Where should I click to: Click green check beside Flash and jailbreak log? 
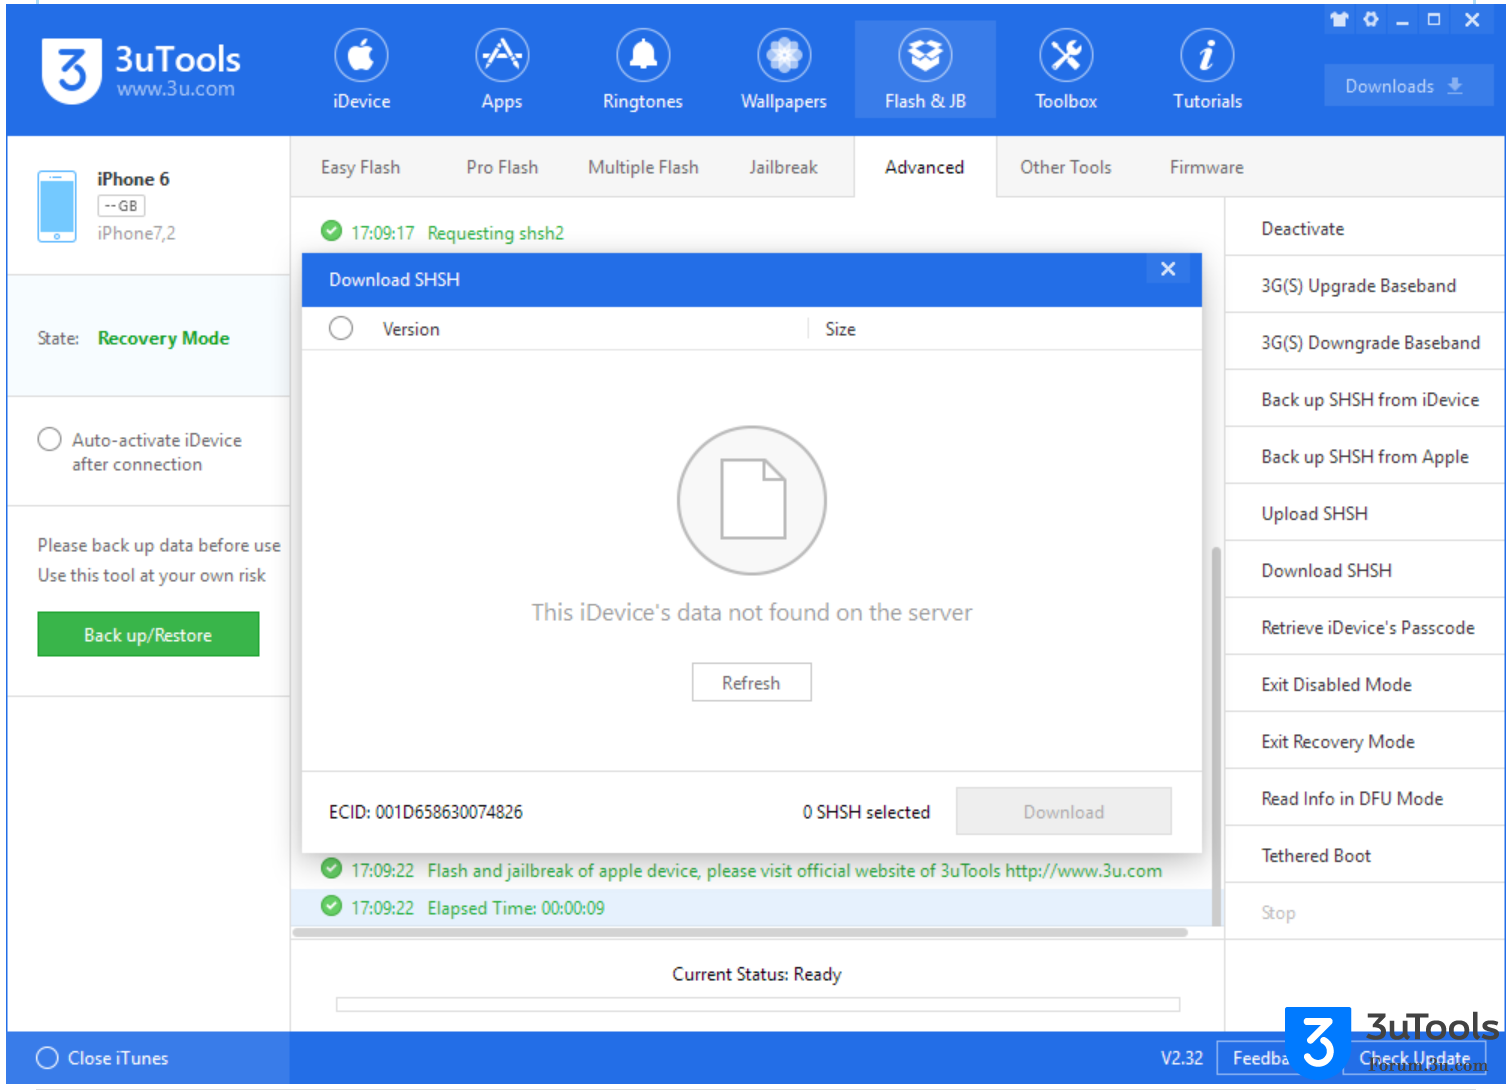(331, 868)
